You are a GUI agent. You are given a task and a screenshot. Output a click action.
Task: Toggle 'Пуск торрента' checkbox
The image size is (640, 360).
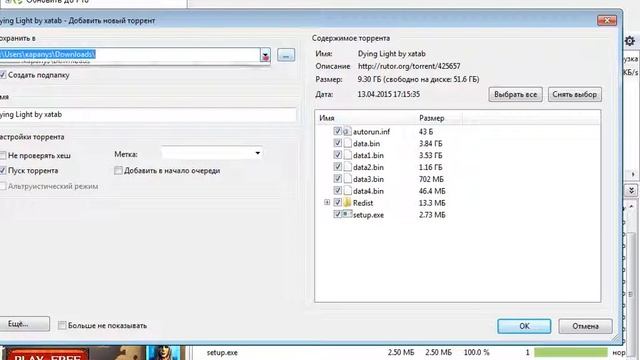click(x=3, y=171)
